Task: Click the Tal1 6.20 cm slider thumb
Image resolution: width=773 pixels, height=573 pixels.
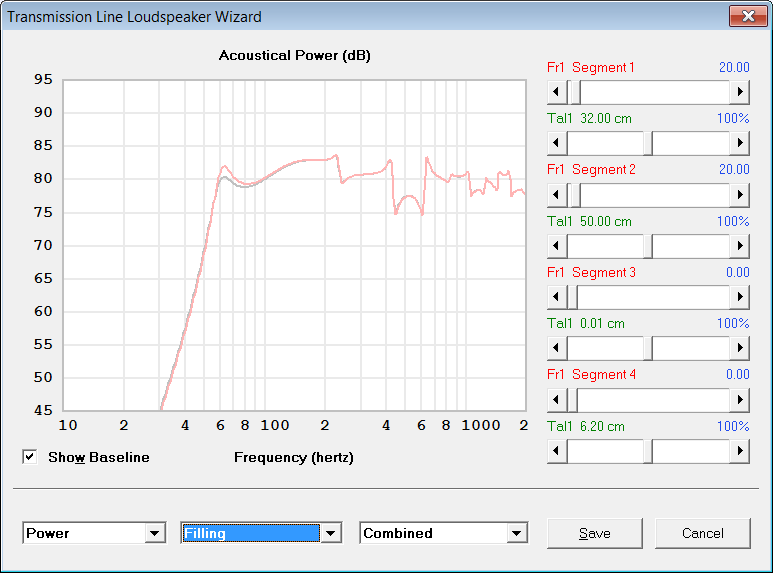Action: coord(648,451)
